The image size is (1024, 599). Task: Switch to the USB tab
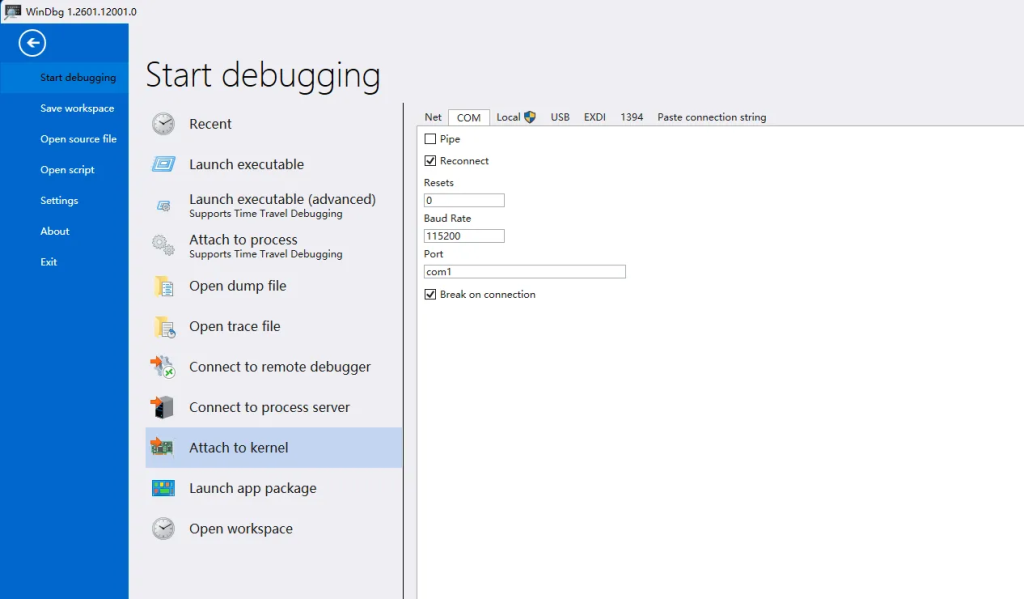point(560,117)
